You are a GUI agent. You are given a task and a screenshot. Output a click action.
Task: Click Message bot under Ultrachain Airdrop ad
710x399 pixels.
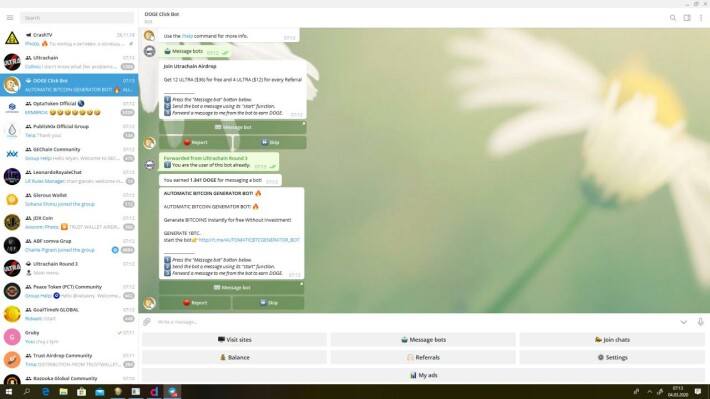[232, 127]
